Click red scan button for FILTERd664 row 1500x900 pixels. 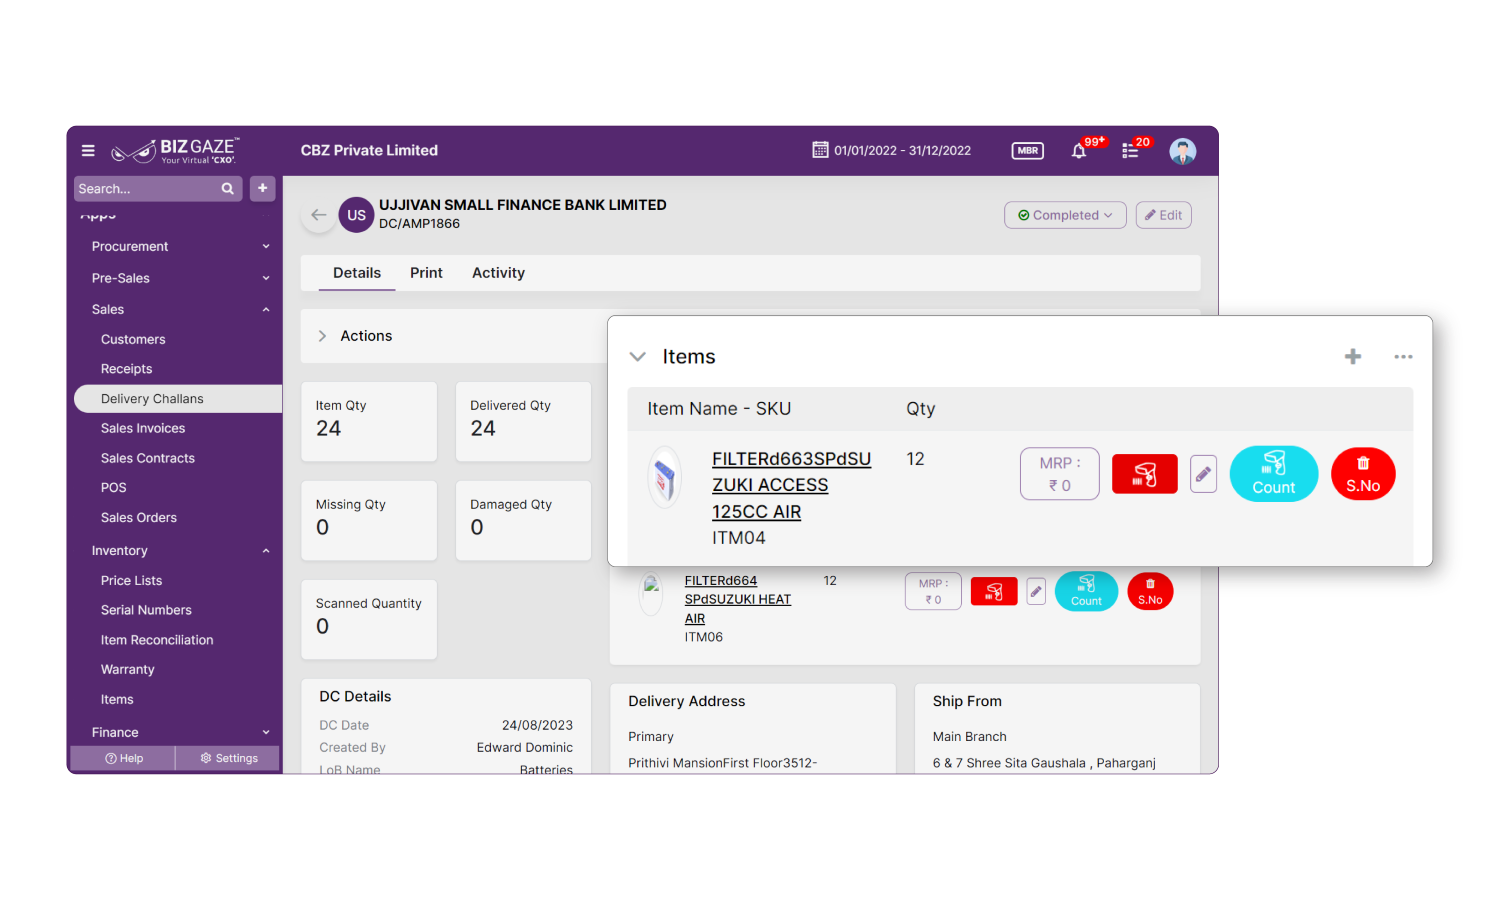994,591
